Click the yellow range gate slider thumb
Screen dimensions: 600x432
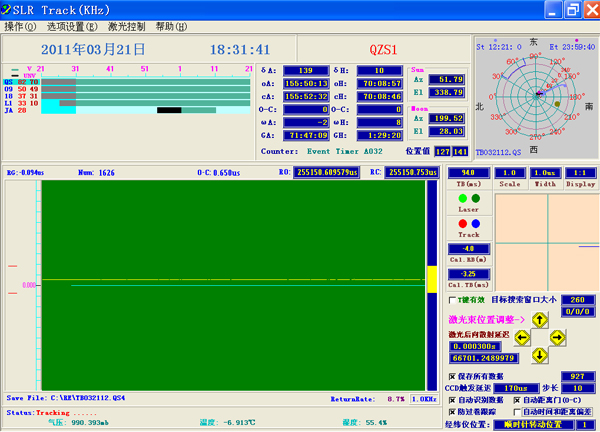point(432,279)
